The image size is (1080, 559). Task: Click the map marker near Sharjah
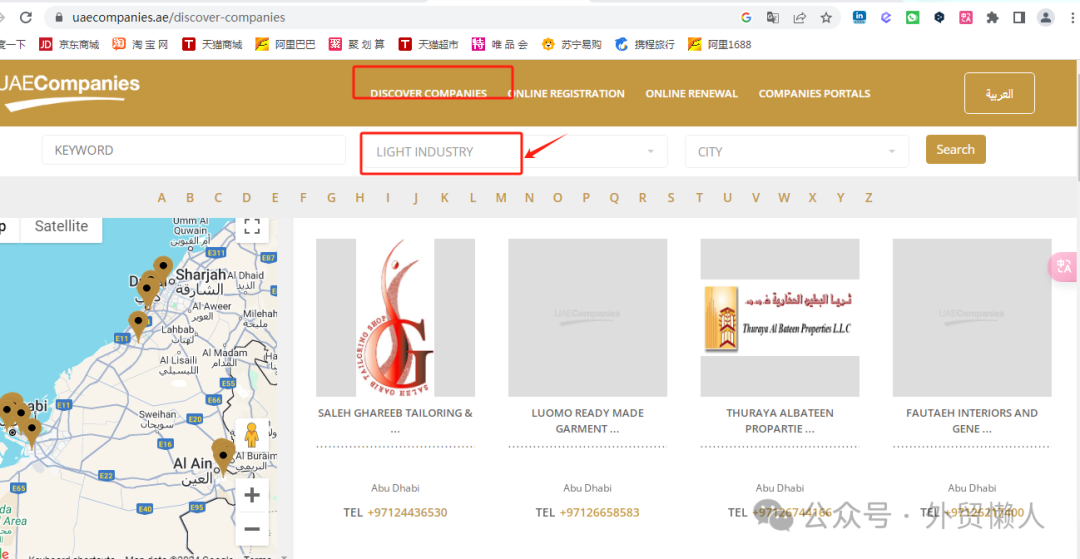click(x=163, y=268)
